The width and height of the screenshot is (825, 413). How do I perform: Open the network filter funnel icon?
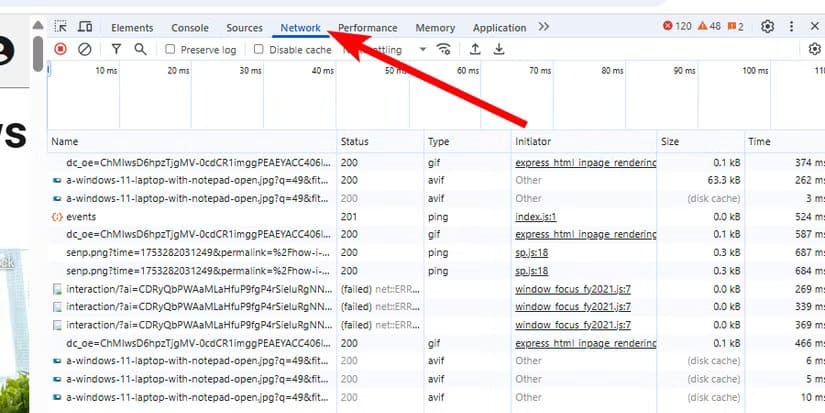pos(116,49)
